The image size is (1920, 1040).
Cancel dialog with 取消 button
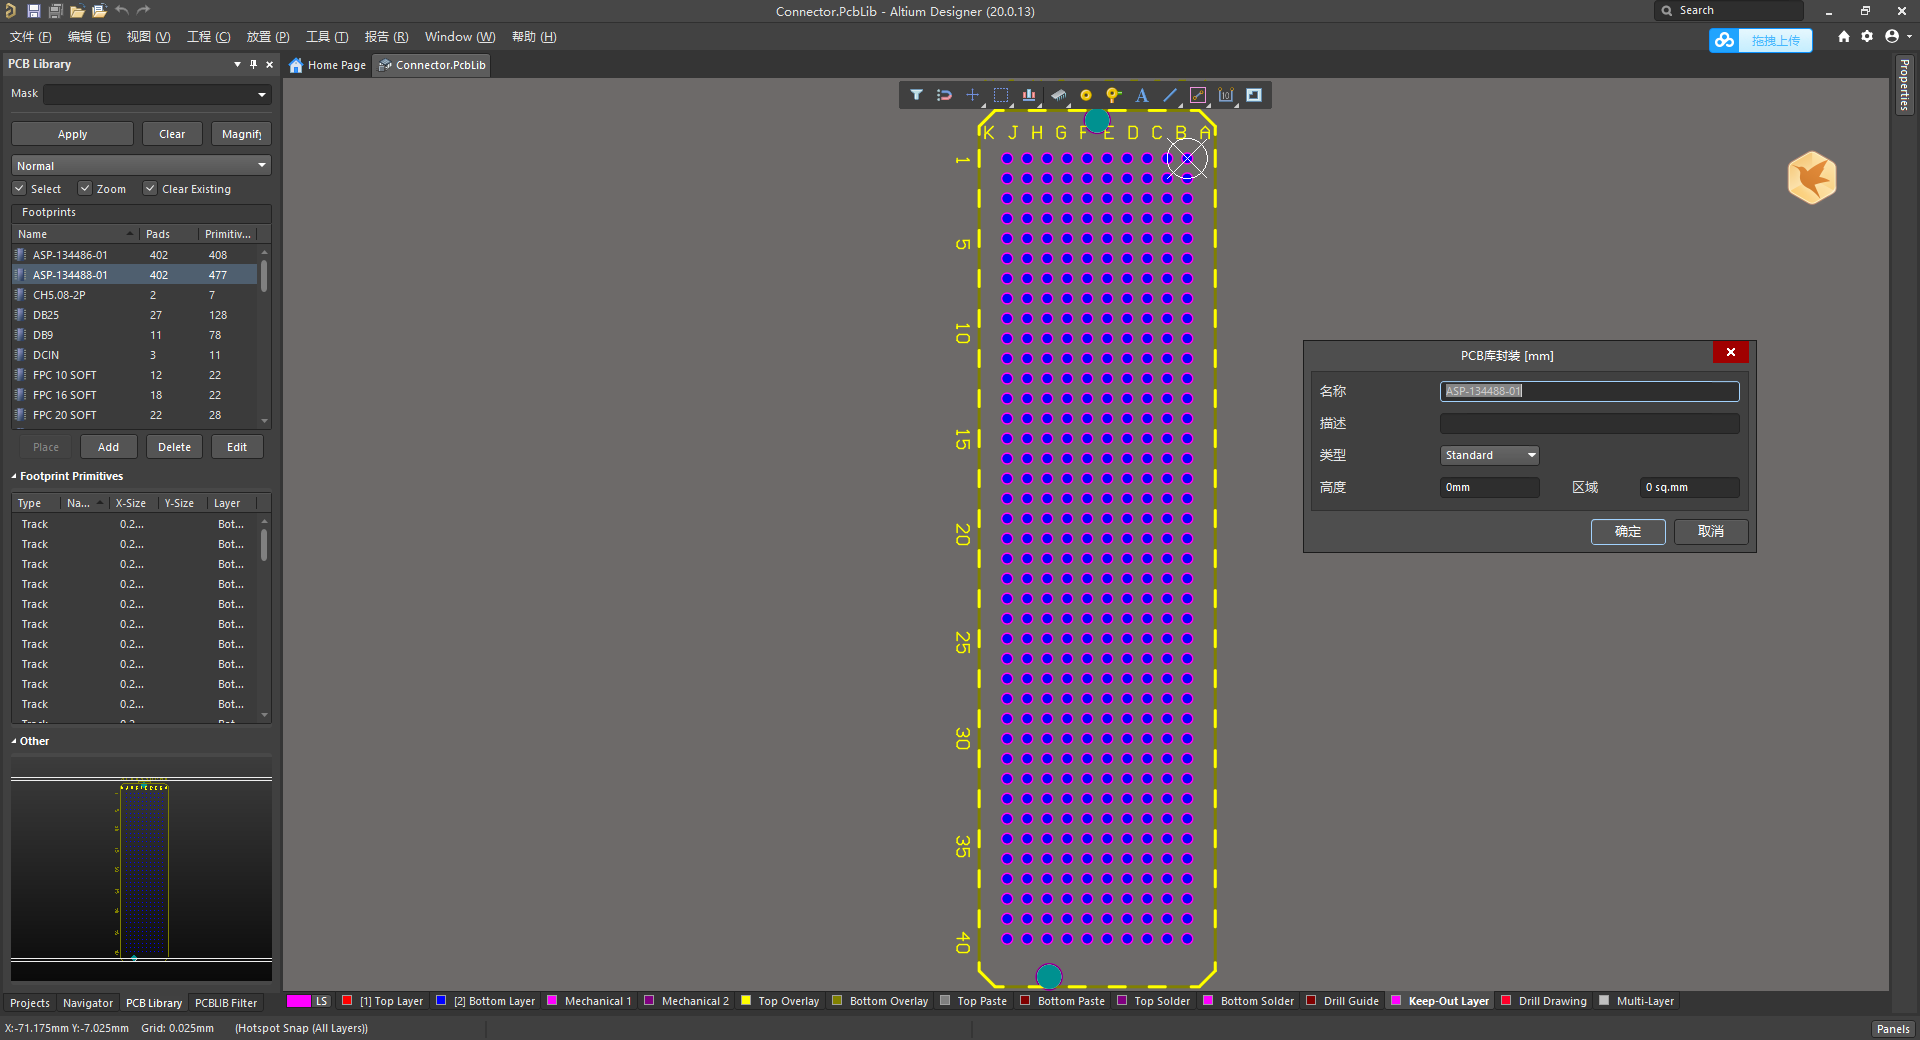click(1711, 531)
